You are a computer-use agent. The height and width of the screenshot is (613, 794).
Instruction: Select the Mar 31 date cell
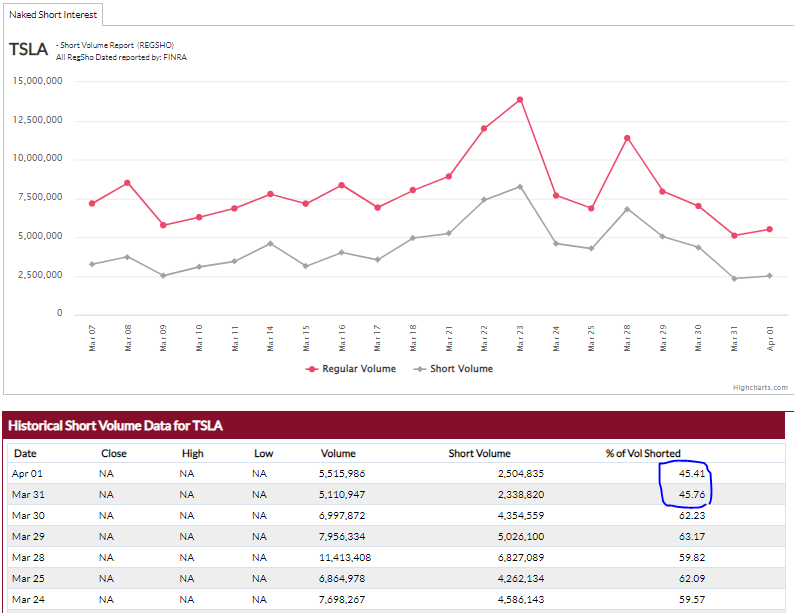(28, 495)
